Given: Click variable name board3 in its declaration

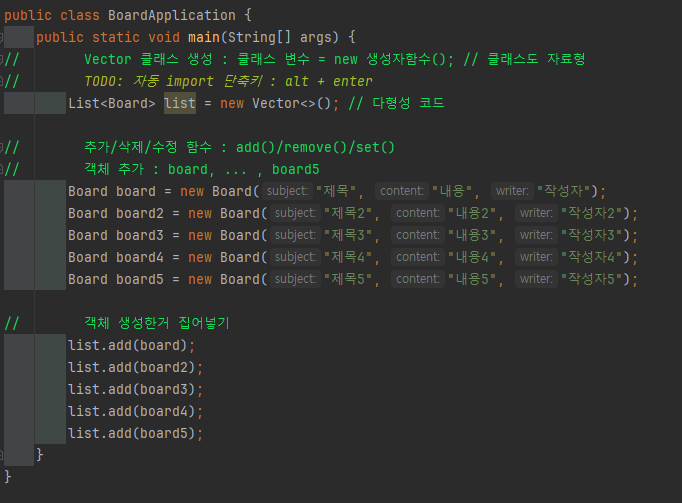Looking at the screenshot, I should (140, 235).
